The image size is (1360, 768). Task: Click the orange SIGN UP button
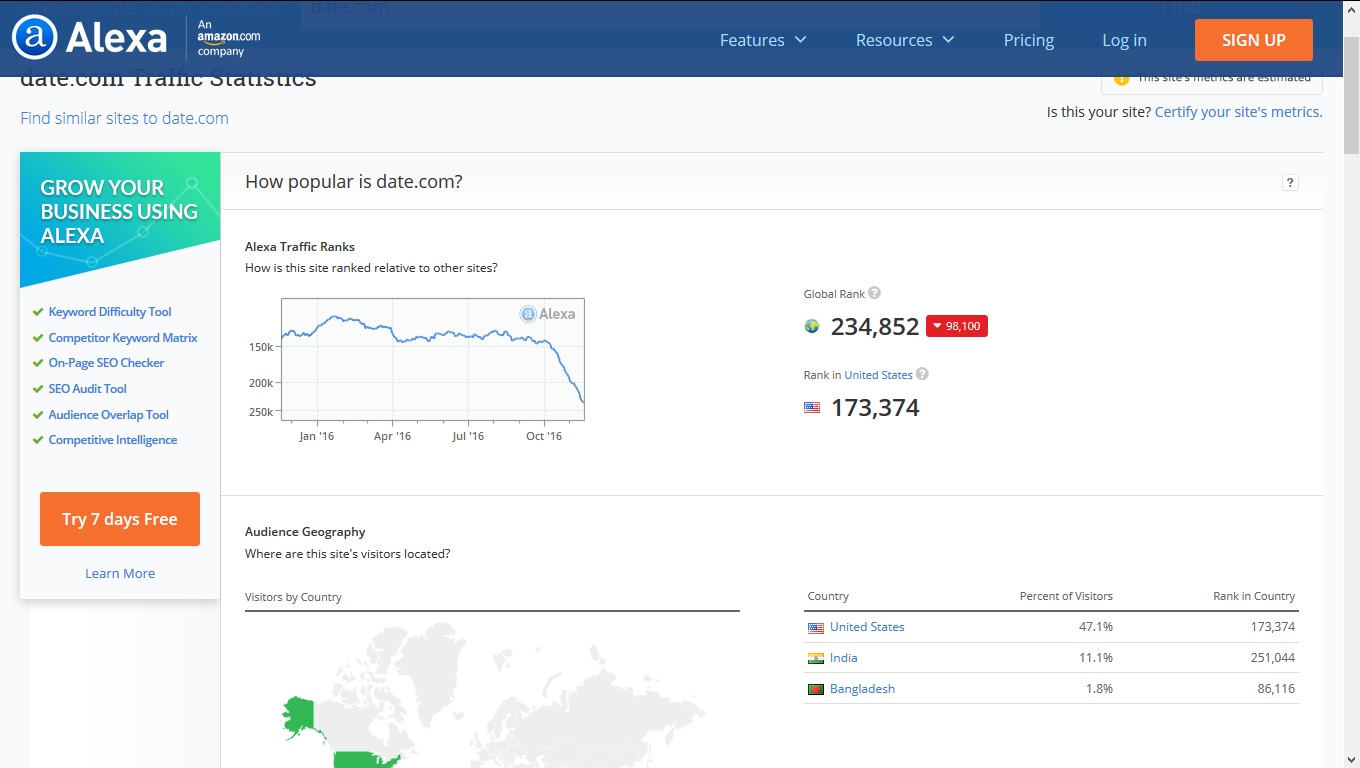[1254, 40]
